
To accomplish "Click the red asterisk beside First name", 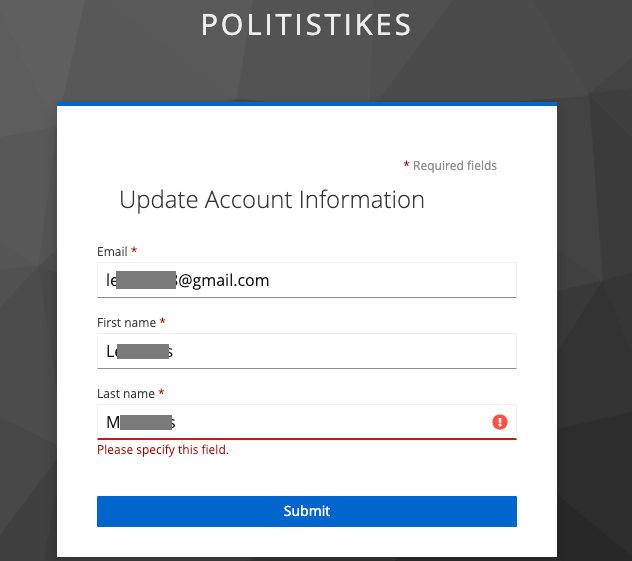I will 162,321.
